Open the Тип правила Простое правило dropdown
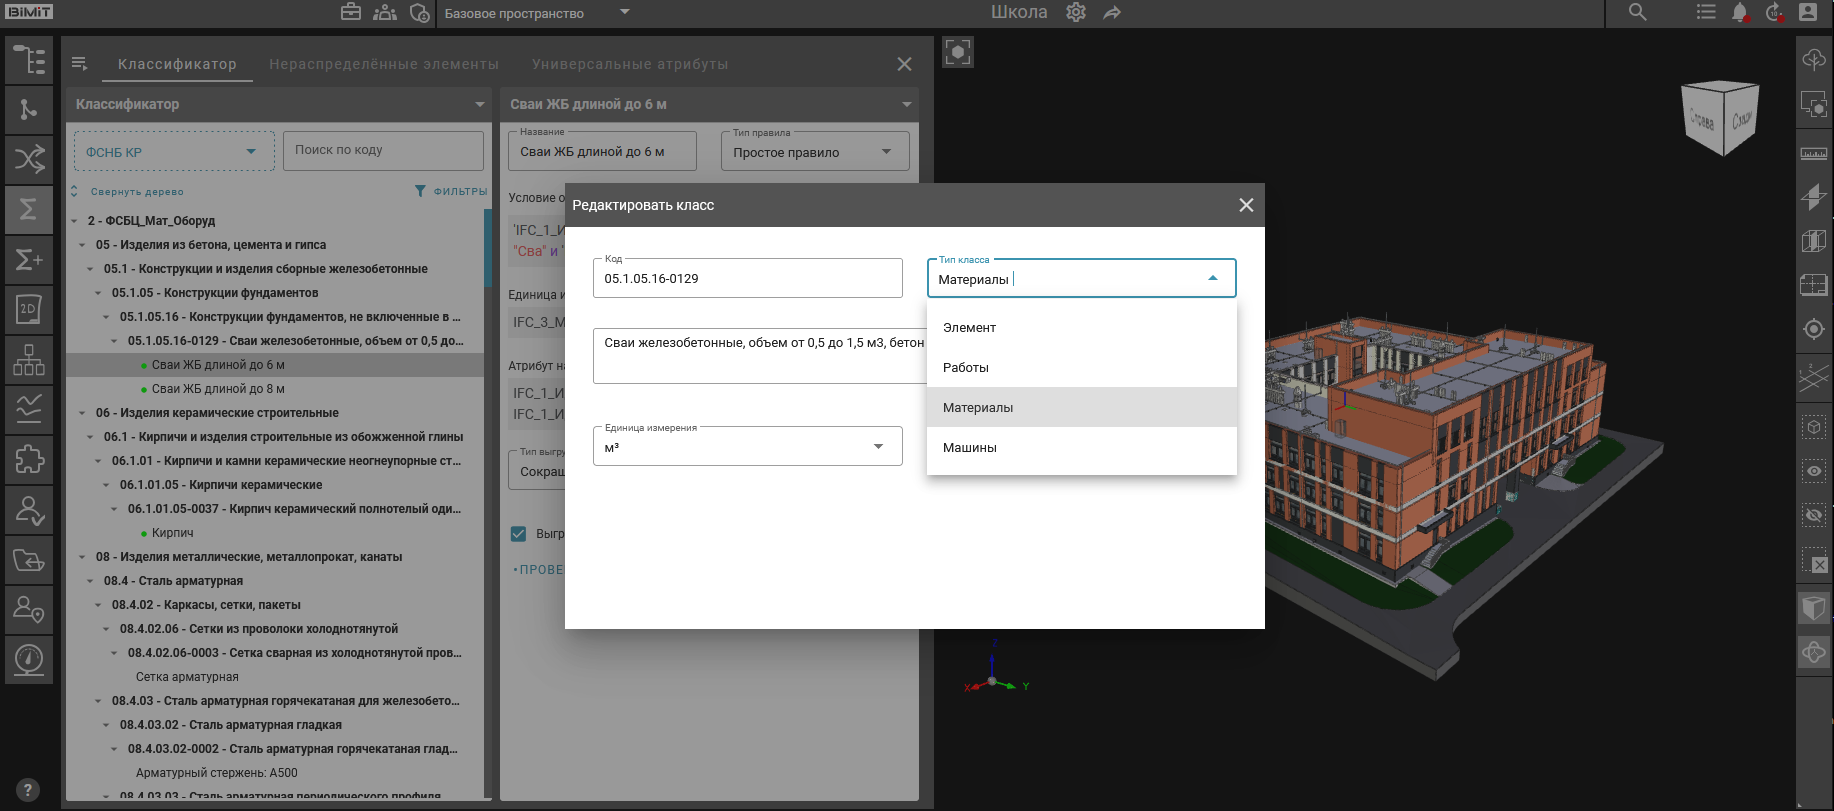 point(815,152)
